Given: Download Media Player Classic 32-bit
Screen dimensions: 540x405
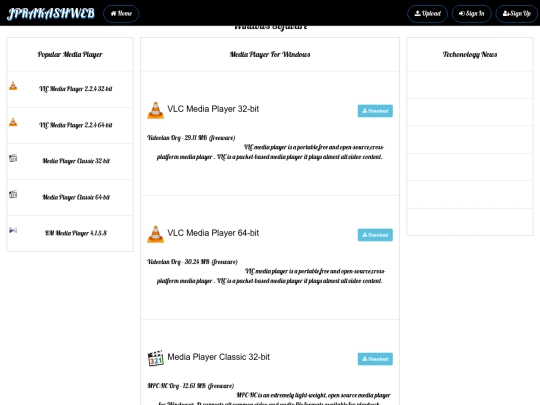Looking at the screenshot, I should [x=375, y=359].
